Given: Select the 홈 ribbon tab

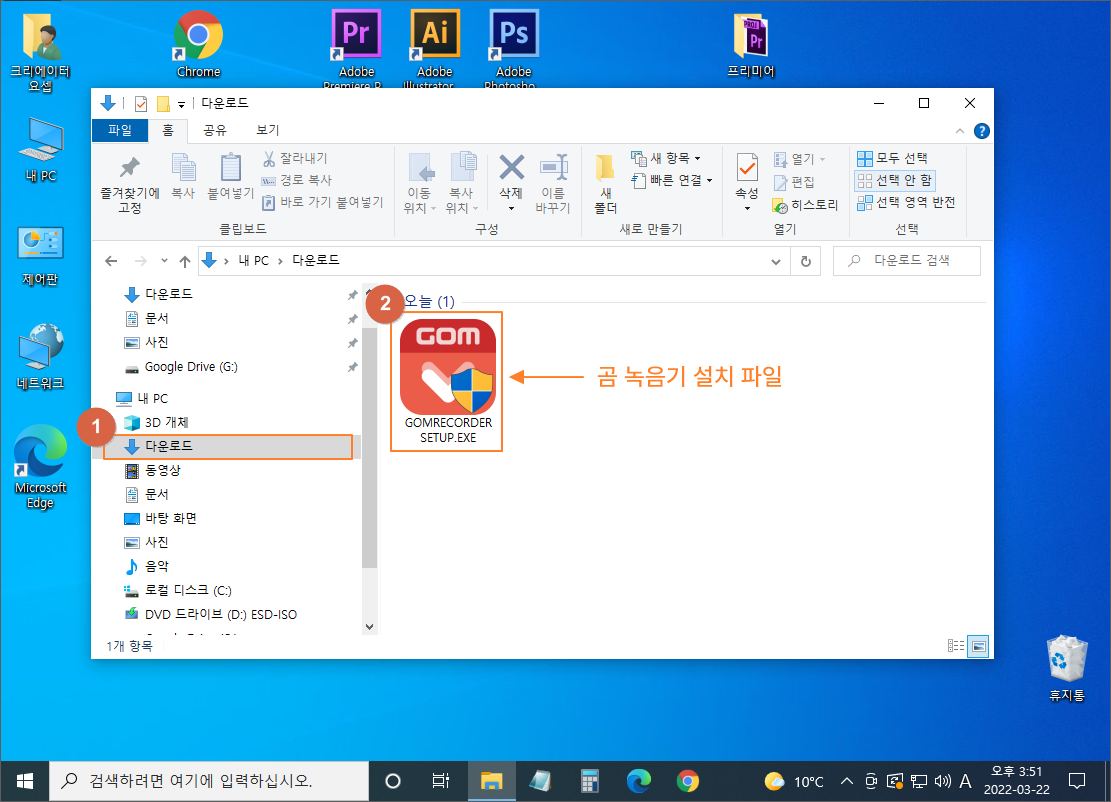Looking at the screenshot, I should [x=168, y=130].
